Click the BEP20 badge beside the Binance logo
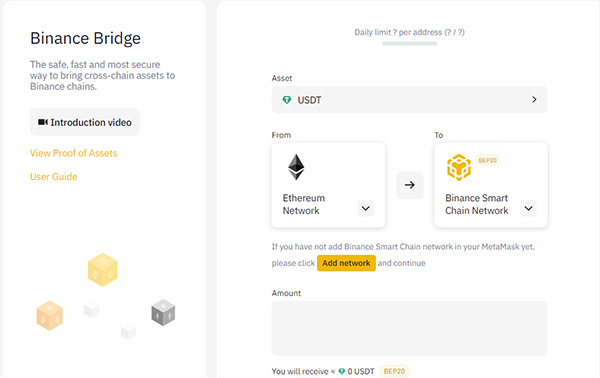Screen dimensions: 600x378 (x=488, y=160)
